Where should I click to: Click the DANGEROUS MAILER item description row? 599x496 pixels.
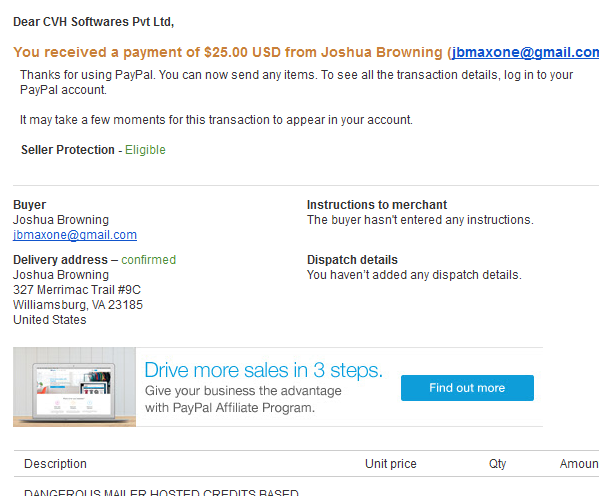pos(161,492)
